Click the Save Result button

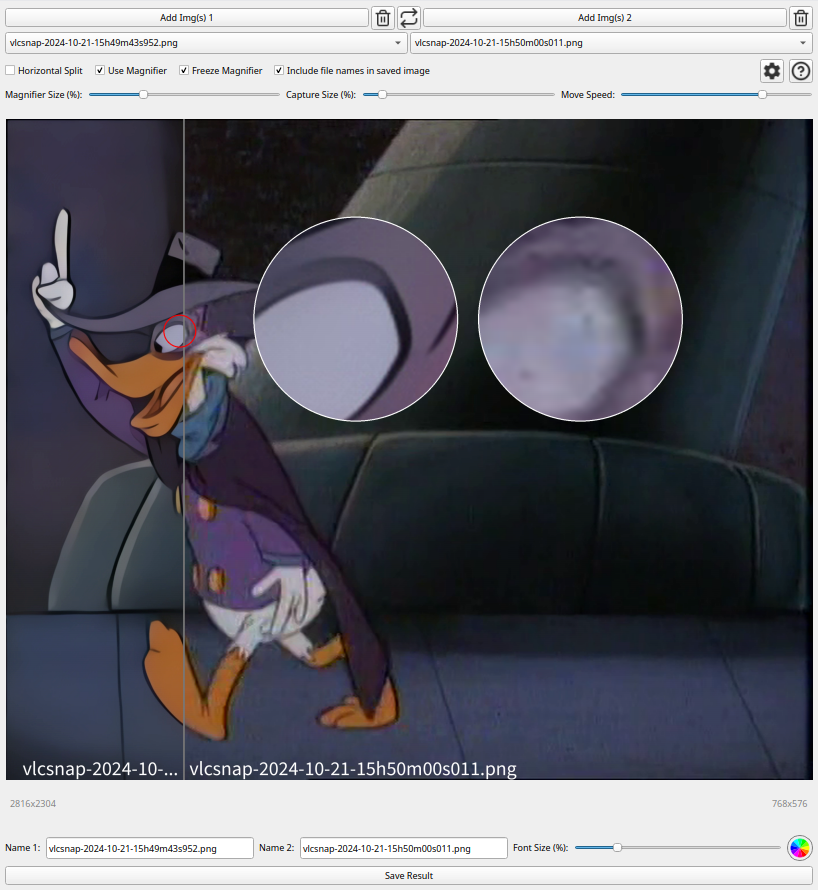pos(409,875)
